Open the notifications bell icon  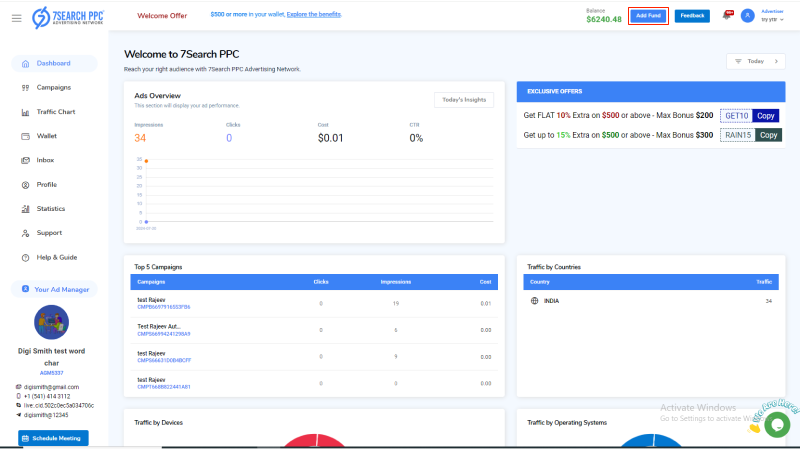pos(727,16)
